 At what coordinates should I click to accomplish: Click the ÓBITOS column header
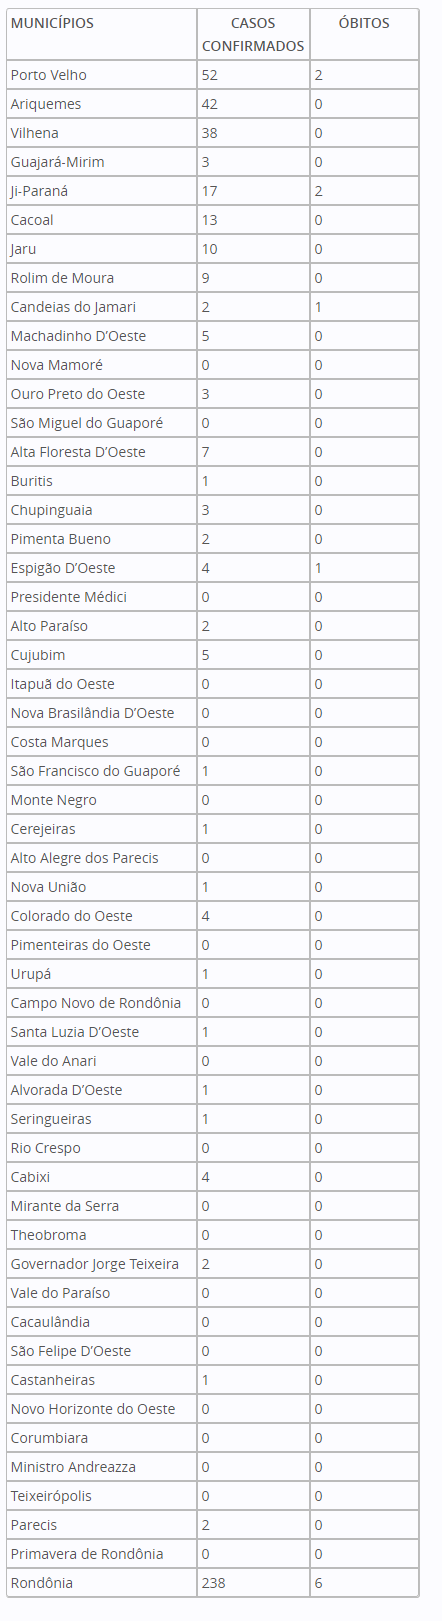pyautogui.click(x=364, y=35)
